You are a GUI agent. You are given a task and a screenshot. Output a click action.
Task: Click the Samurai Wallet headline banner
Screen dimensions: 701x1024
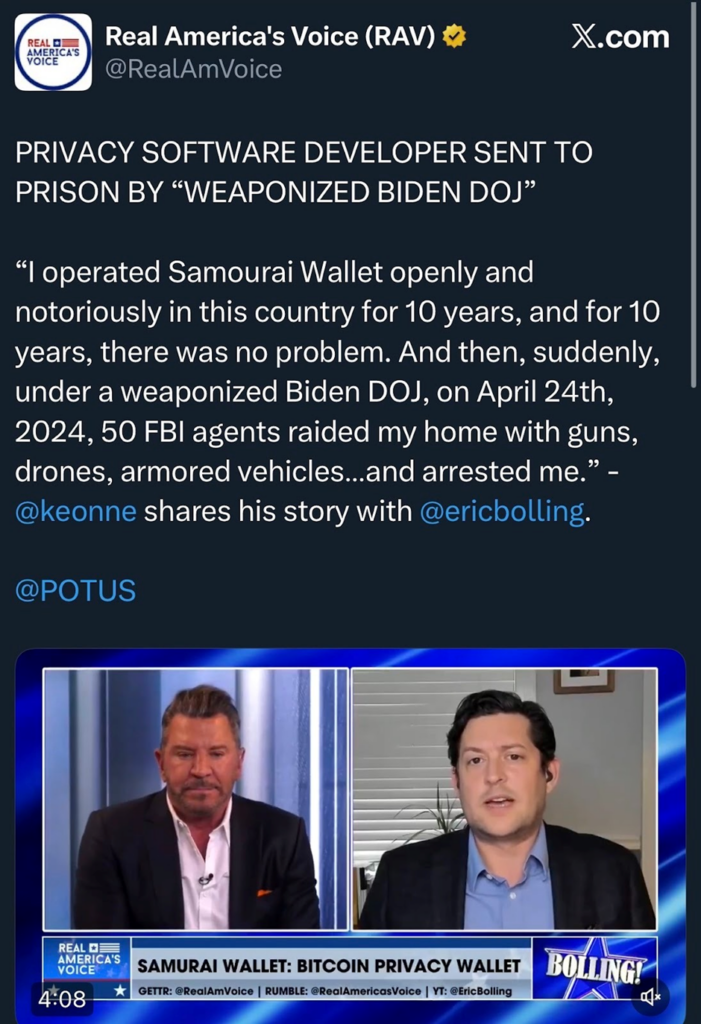tap(329, 965)
